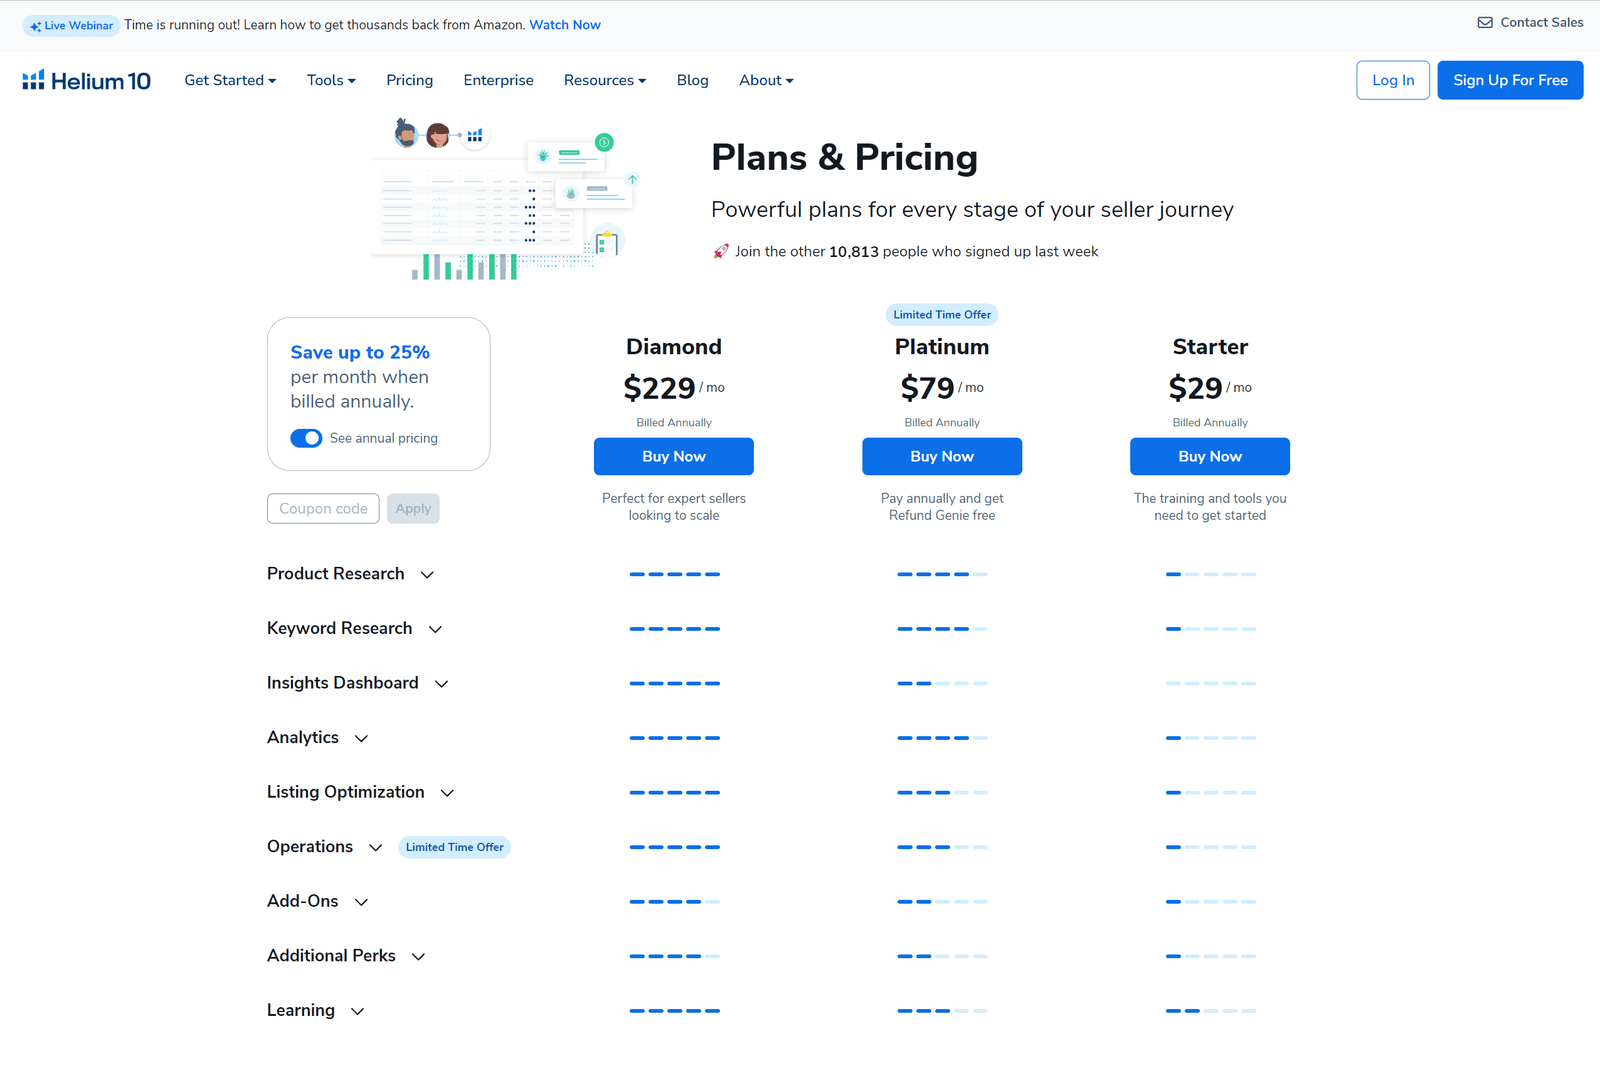
Task: Click Limited Time Offer badge beside Operations
Action: click(x=455, y=847)
